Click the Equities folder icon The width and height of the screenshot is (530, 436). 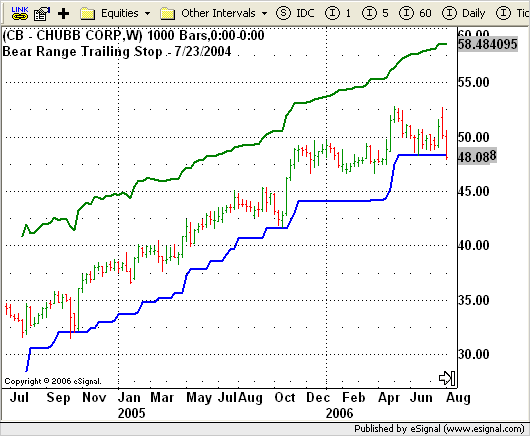[x=88, y=14]
